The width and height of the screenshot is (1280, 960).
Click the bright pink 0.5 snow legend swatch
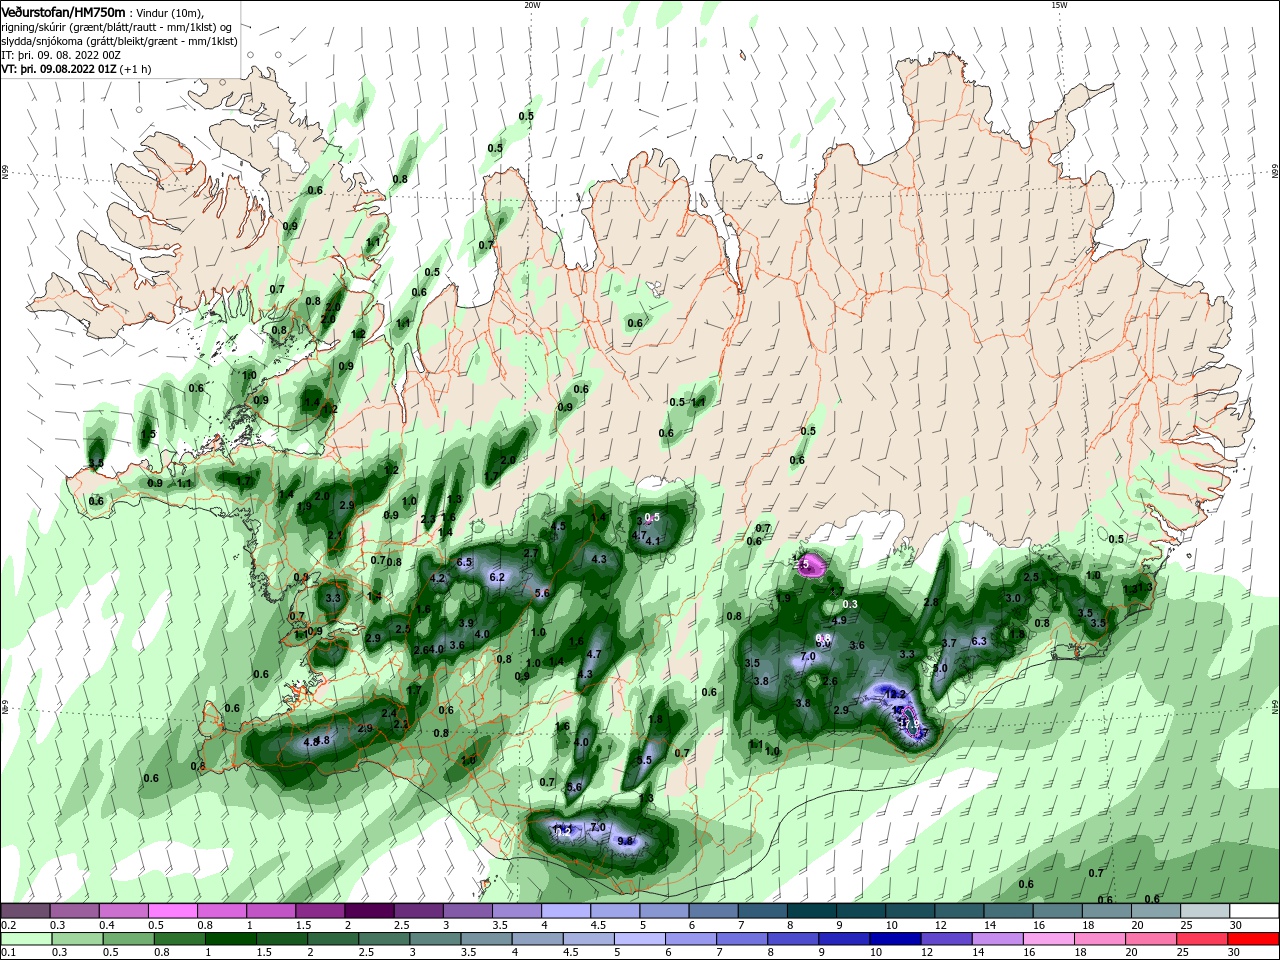(172, 911)
